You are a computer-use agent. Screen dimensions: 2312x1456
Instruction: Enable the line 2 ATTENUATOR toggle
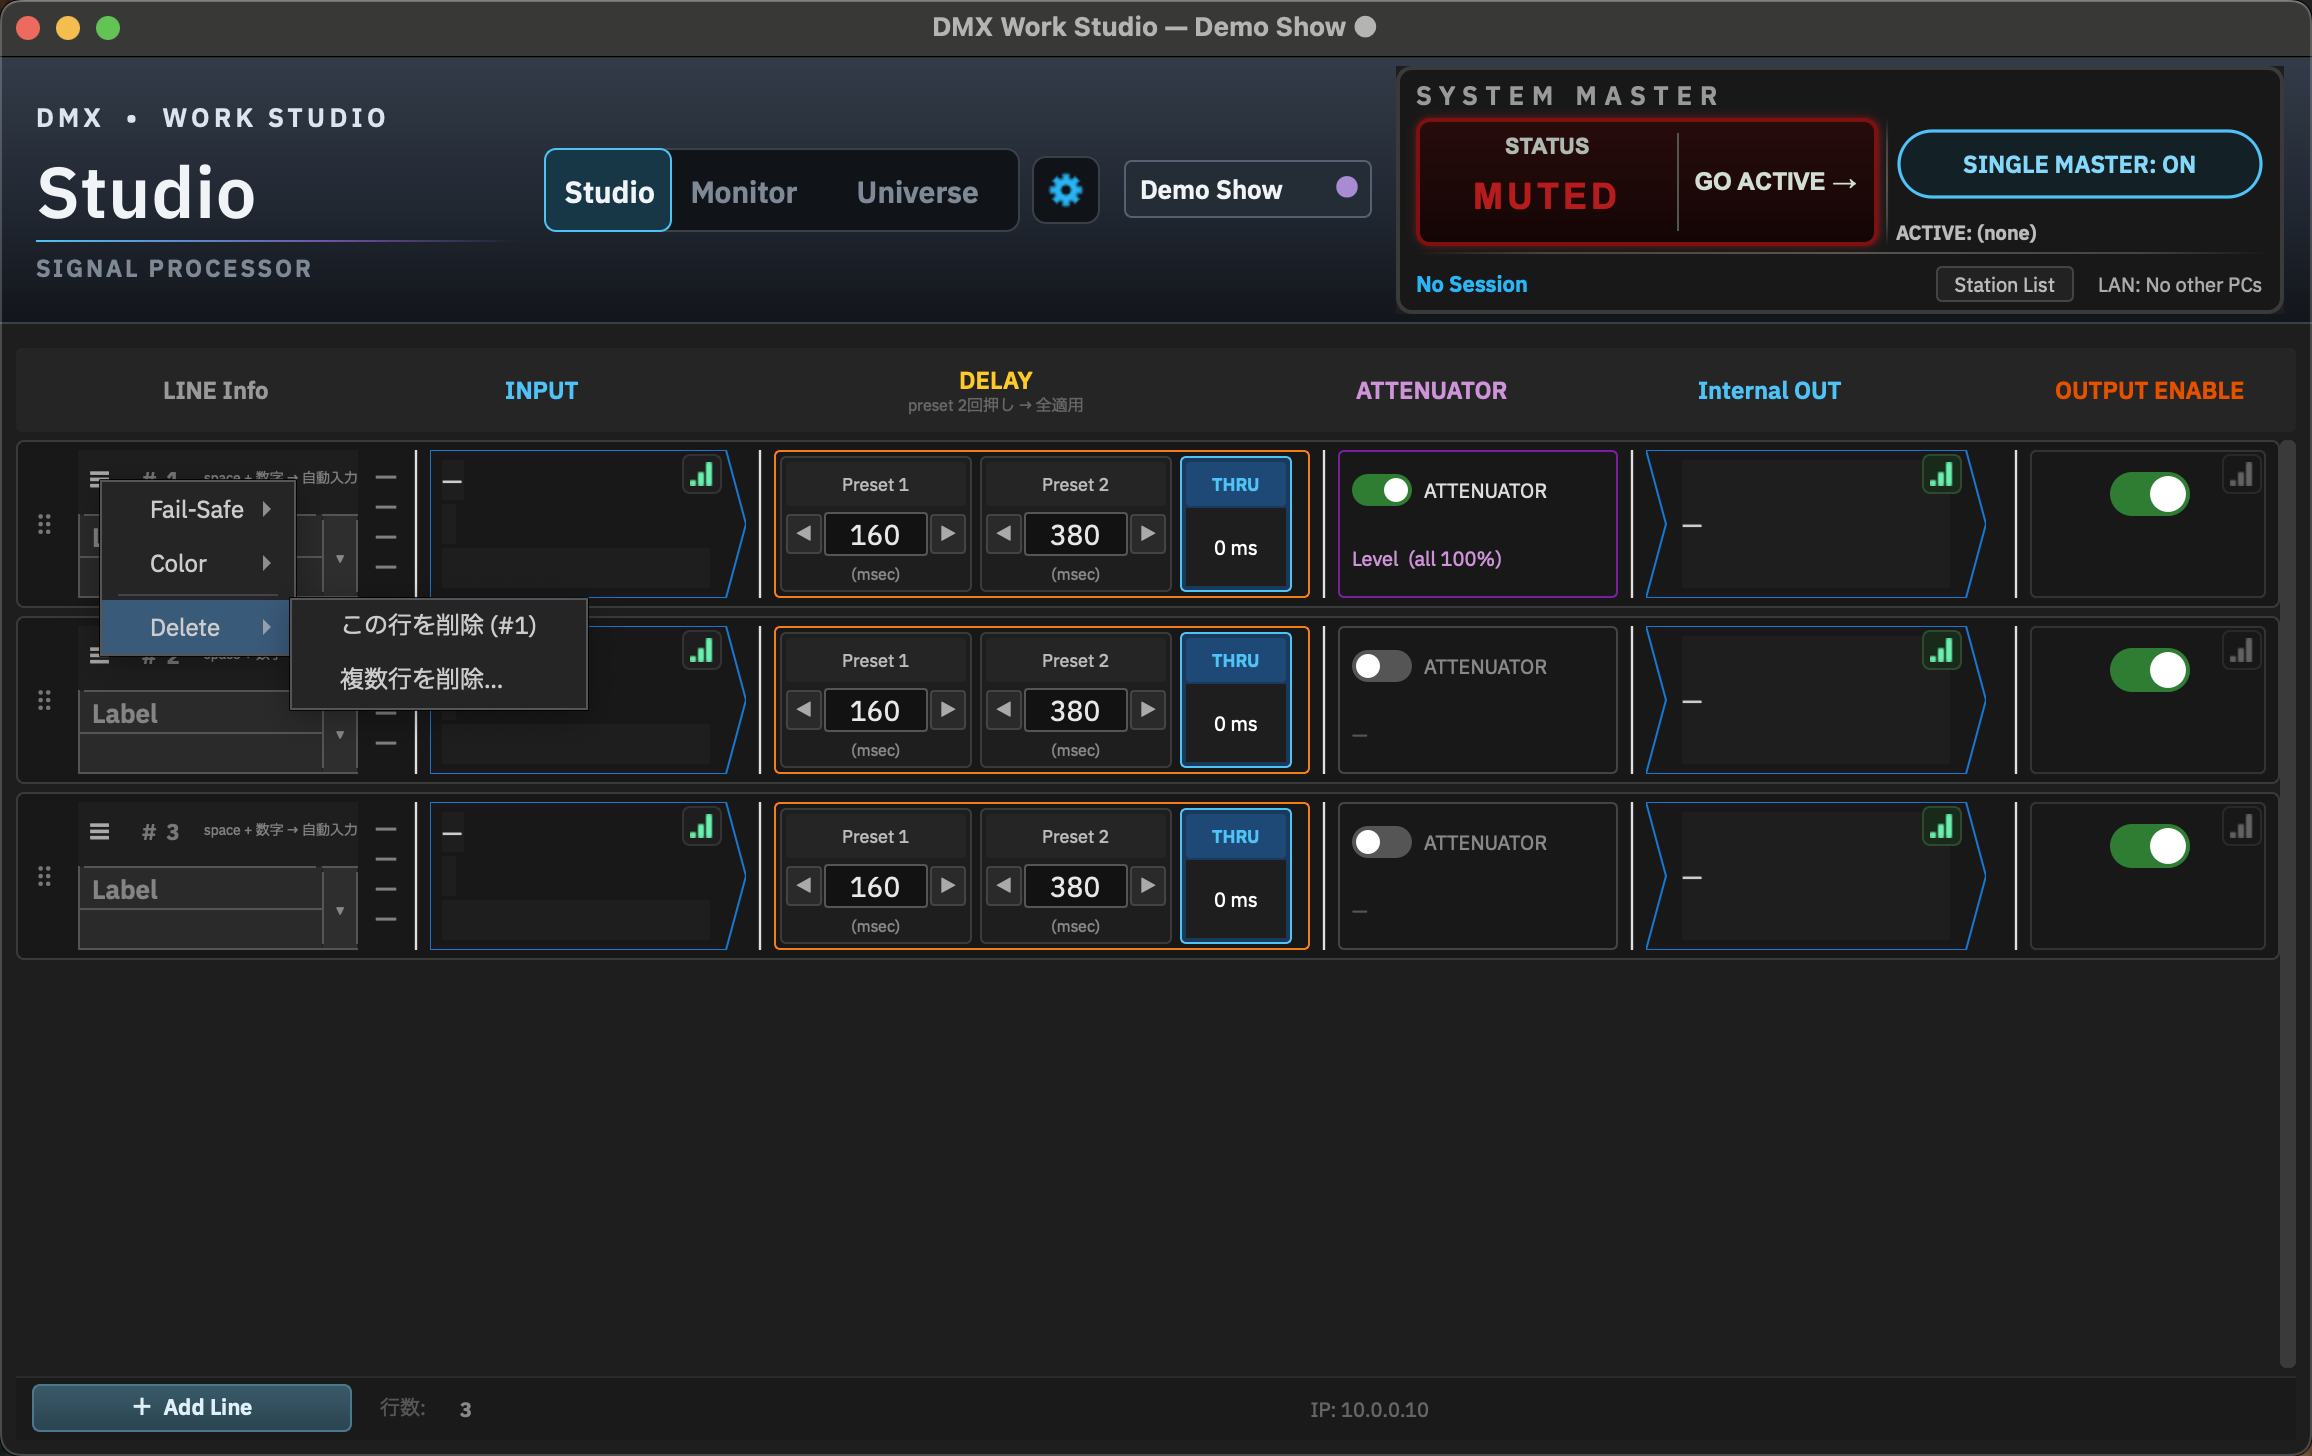pos(1381,666)
